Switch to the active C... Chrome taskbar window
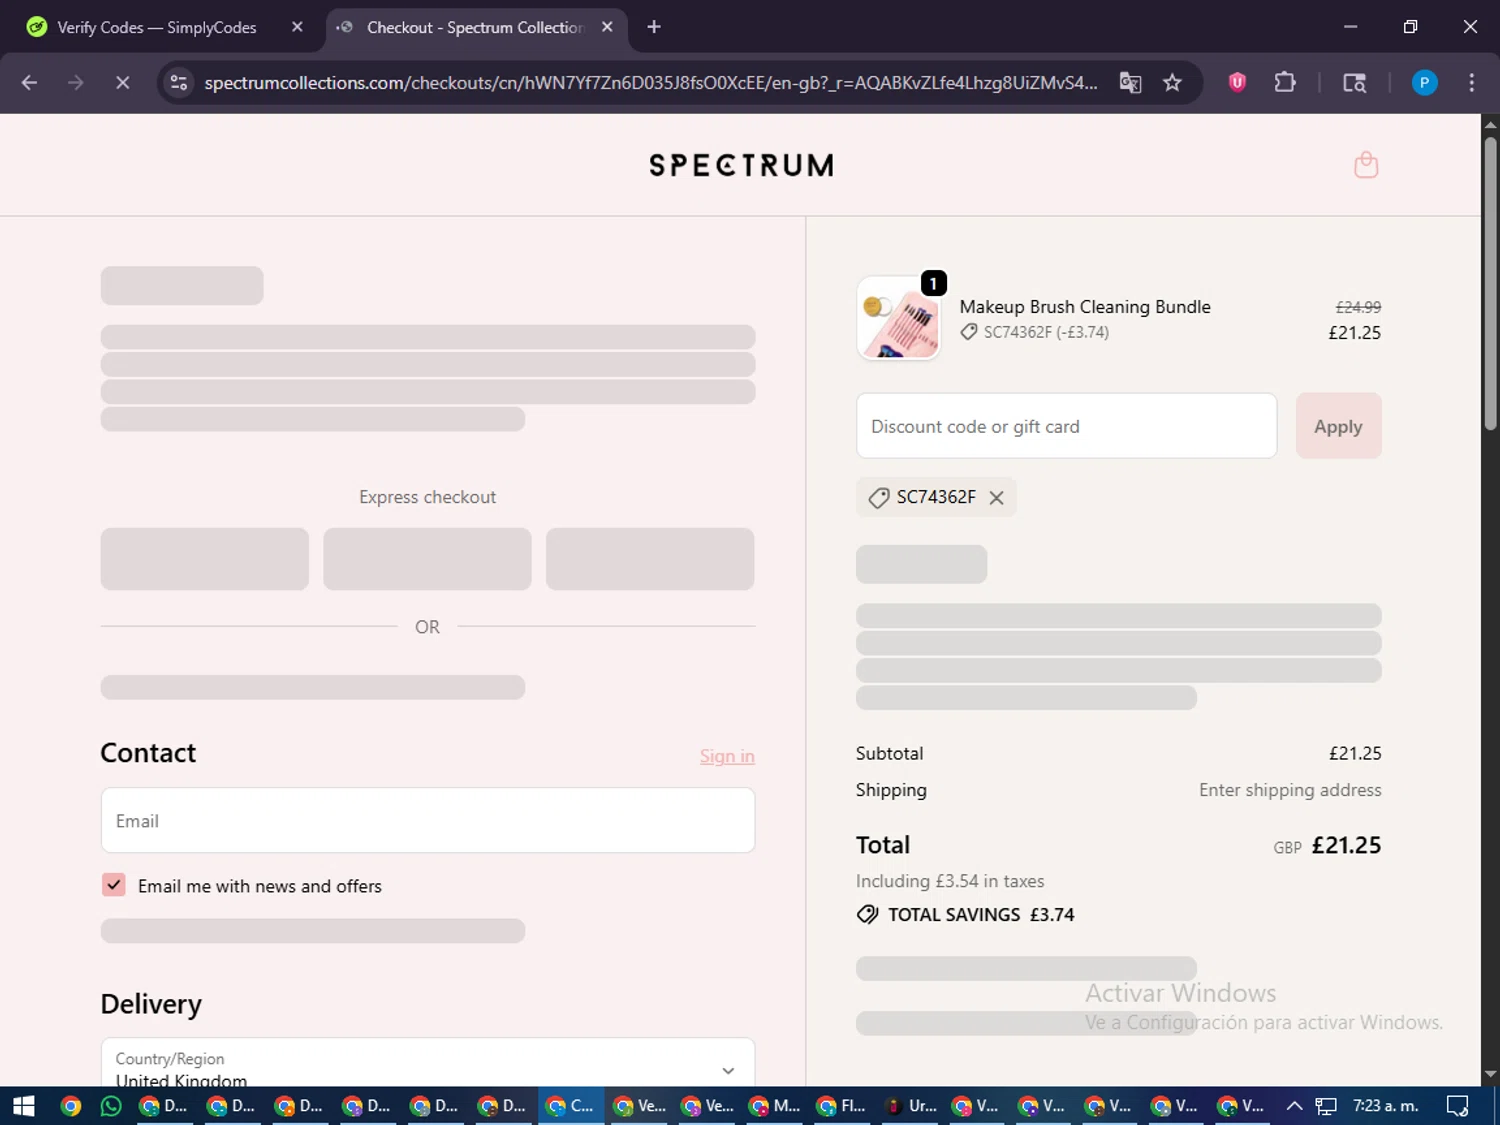 571,1106
